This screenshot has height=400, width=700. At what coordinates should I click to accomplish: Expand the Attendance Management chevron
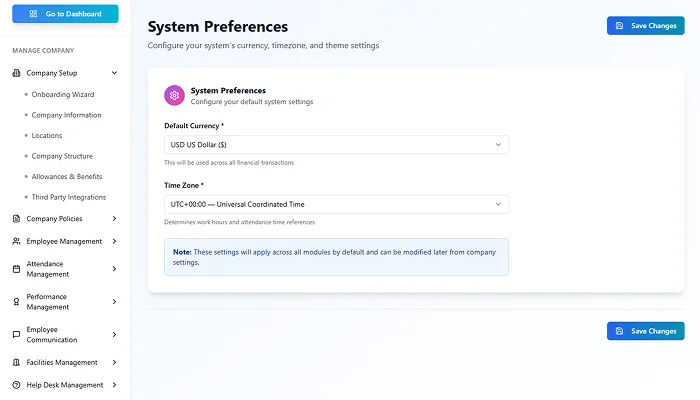[114, 268]
